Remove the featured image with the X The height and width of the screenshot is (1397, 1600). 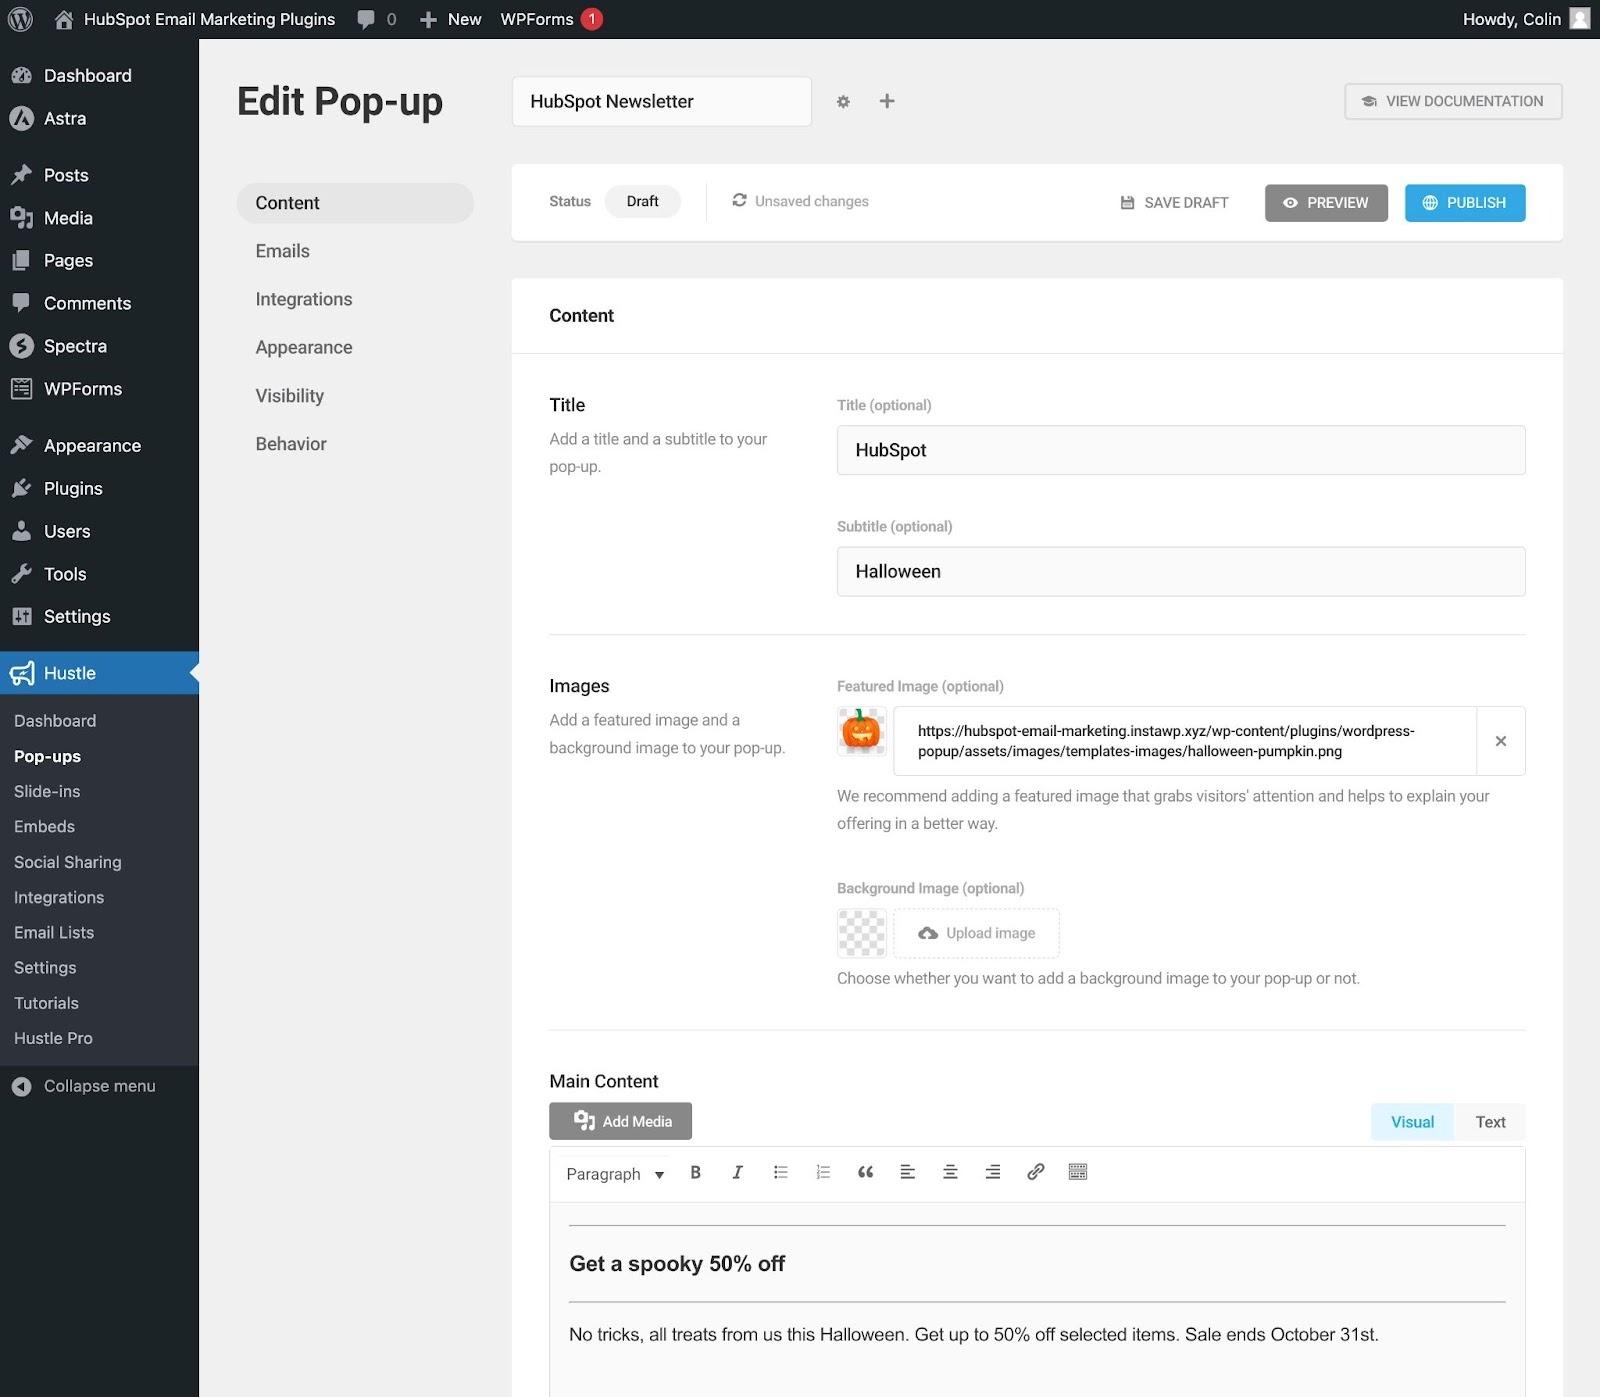(x=1500, y=741)
